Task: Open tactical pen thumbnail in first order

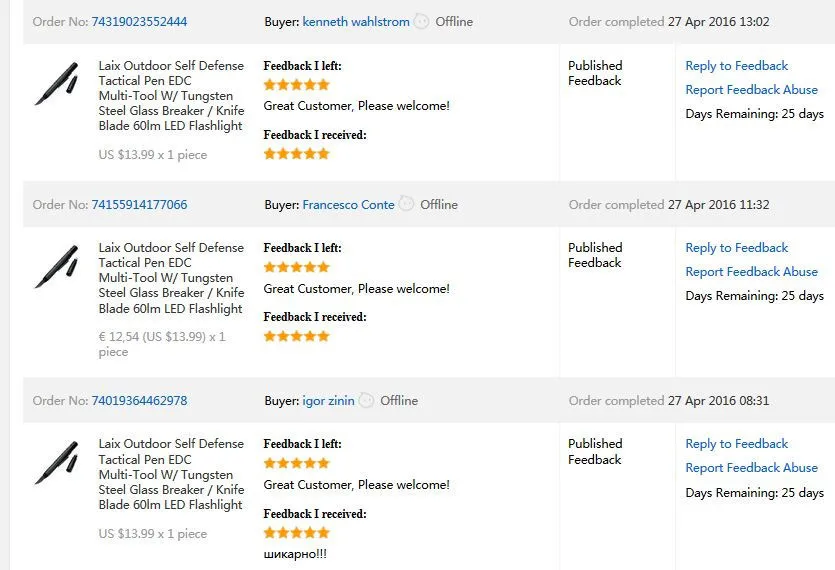Action: point(57,84)
